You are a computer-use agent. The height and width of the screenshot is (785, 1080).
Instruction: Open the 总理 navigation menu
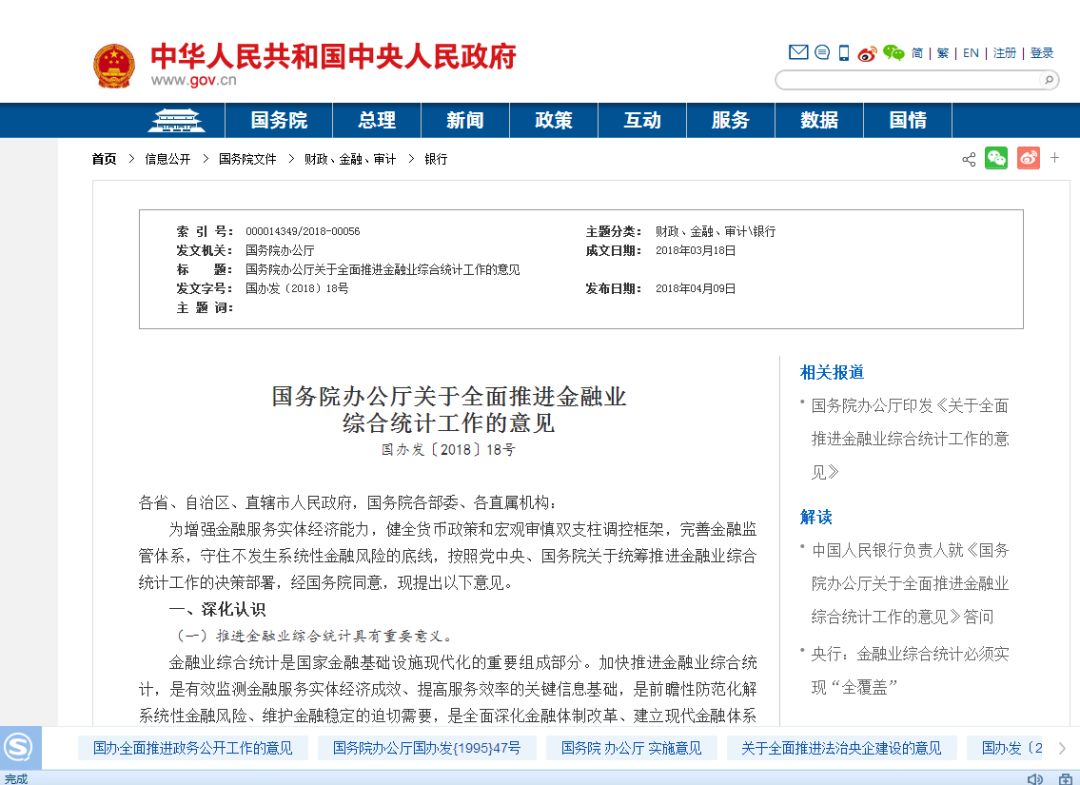[x=377, y=121]
